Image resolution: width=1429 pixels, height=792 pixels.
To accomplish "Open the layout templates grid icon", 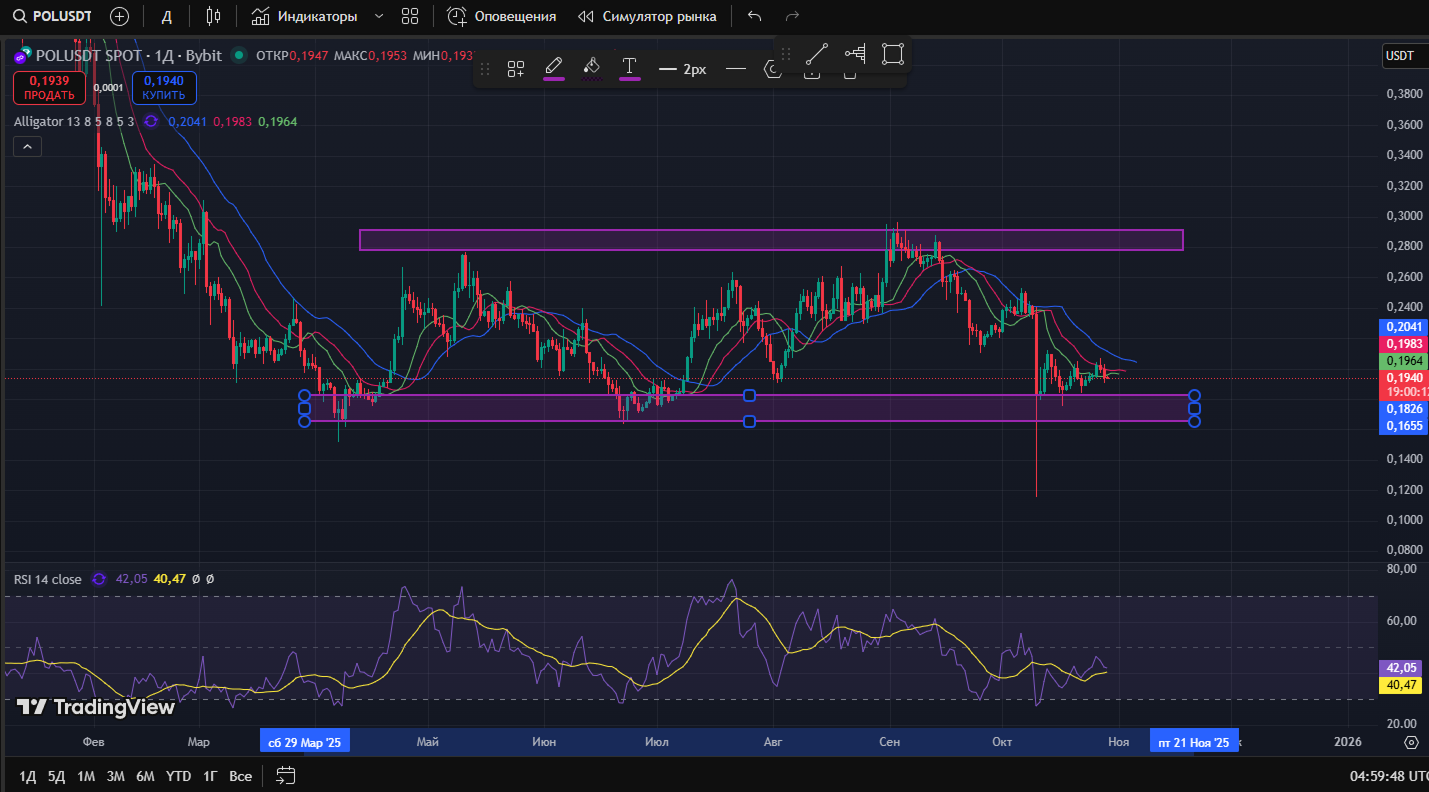I will tap(410, 16).
